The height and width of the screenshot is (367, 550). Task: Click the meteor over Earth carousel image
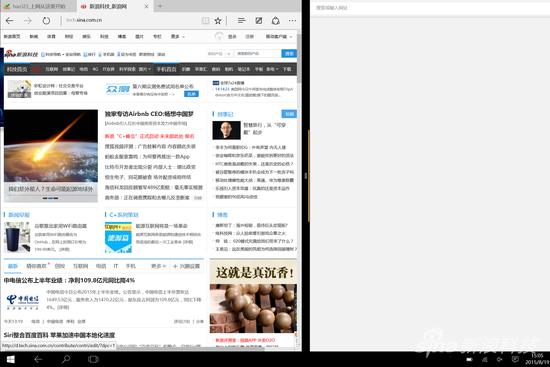(x=51, y=147)
